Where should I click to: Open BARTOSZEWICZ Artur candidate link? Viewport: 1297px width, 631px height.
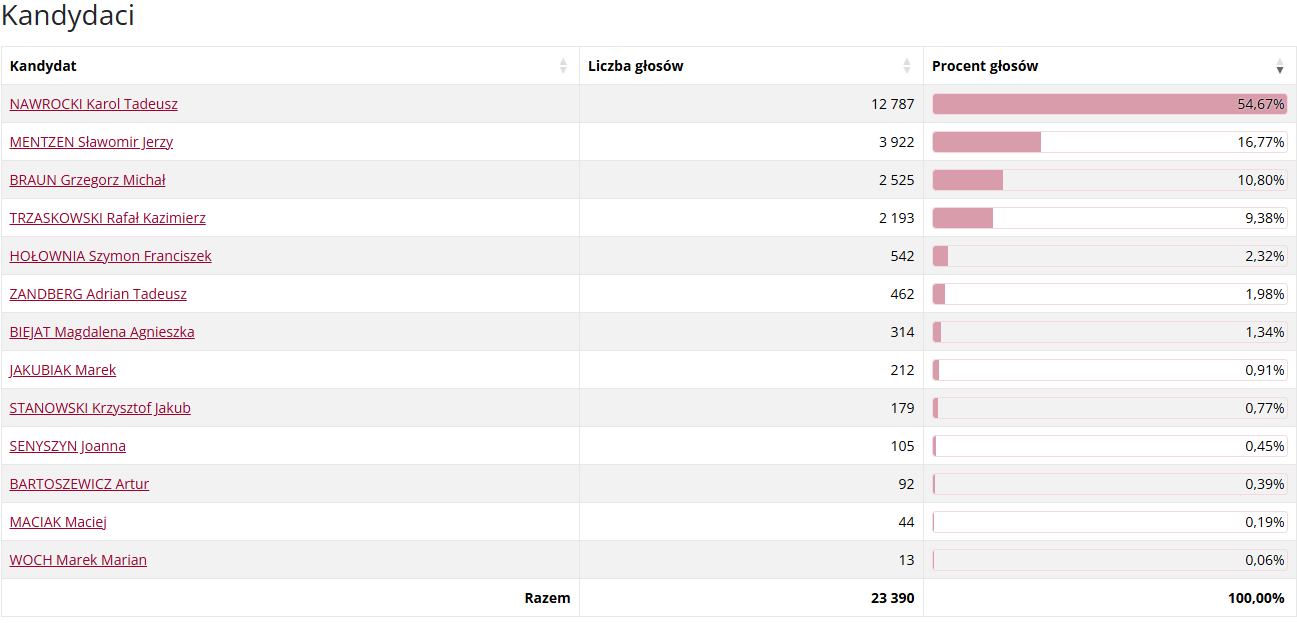tap(79, 484)
